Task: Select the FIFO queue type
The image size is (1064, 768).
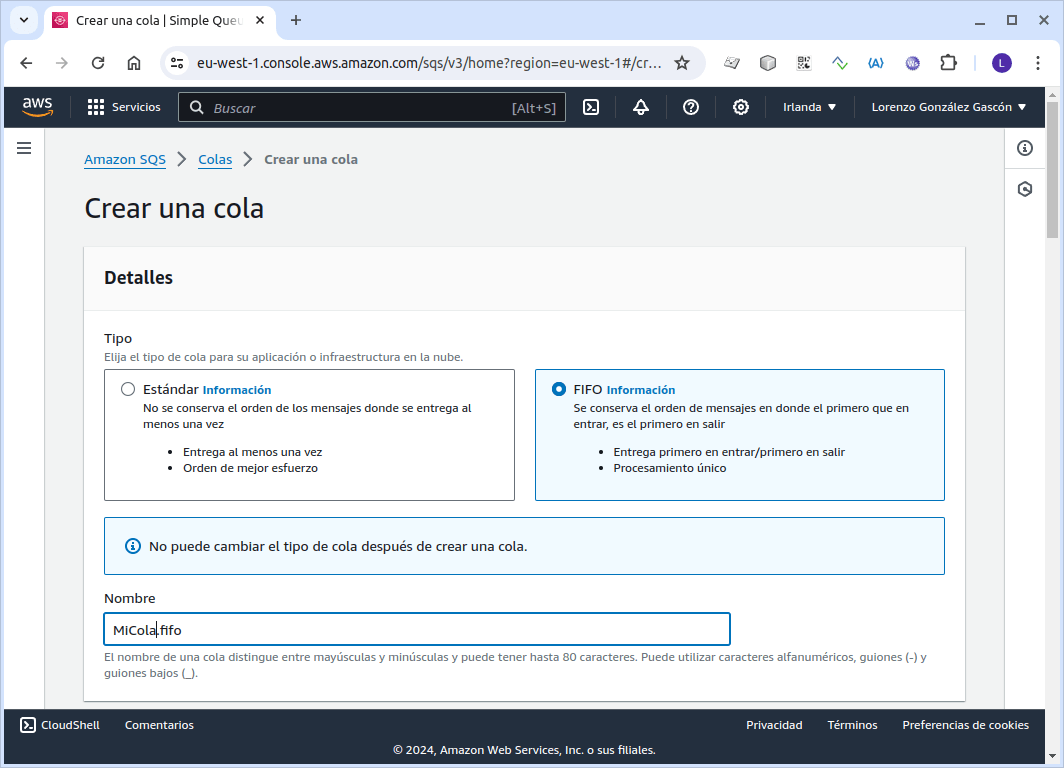Action: coord(558,389)
